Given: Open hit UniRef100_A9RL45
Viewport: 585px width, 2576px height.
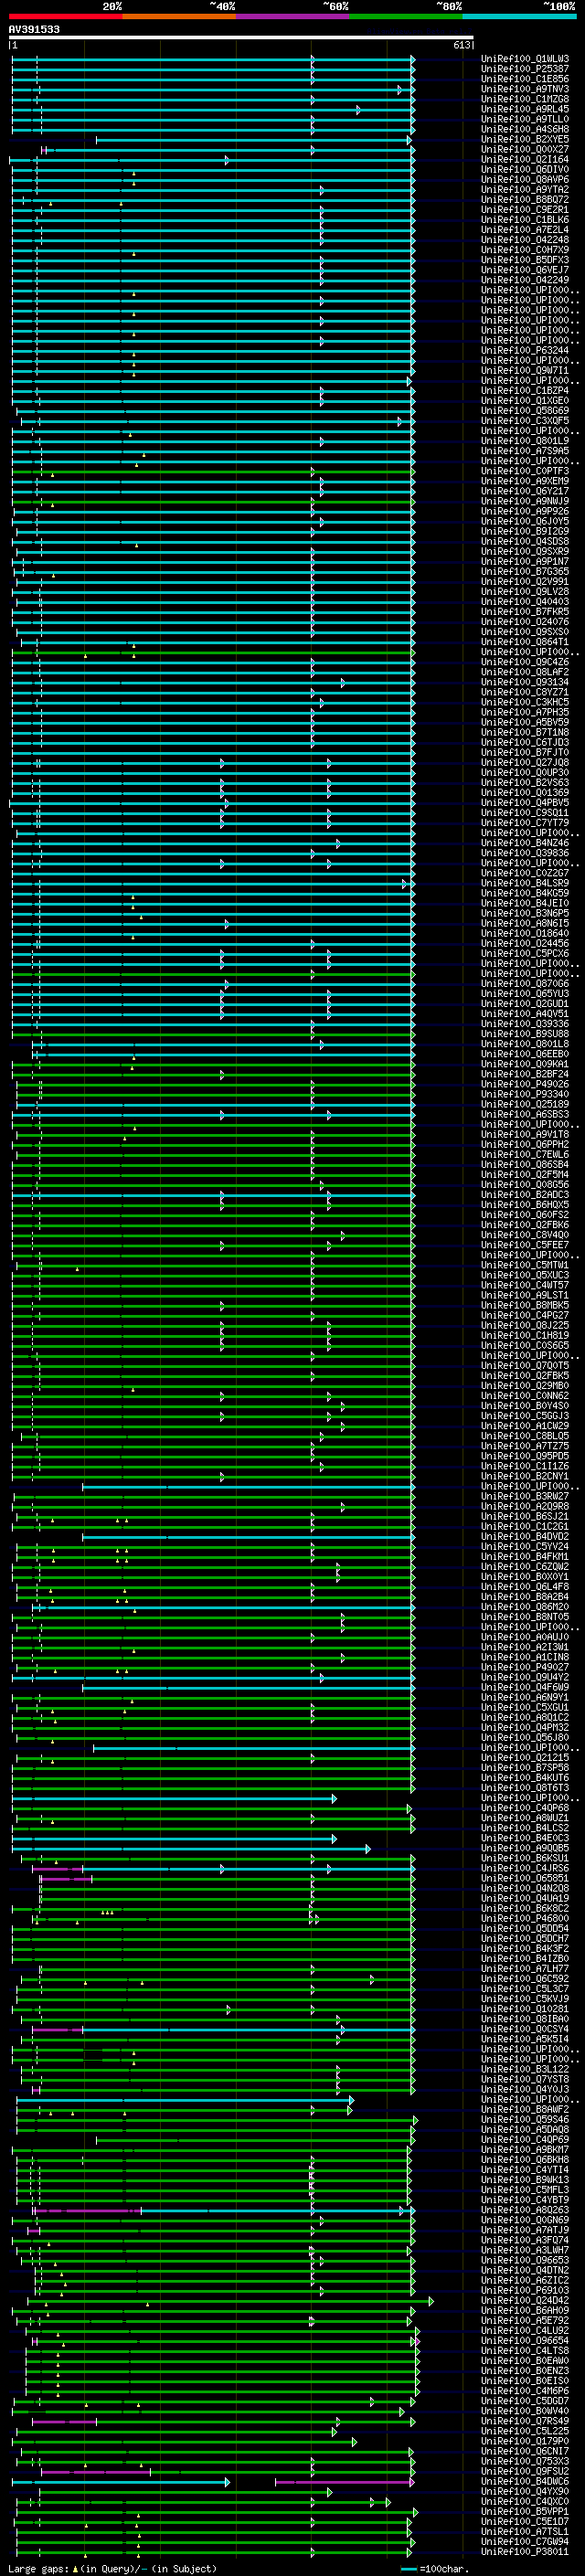Looking at the screenshot, I should click(x=525, y=109).
